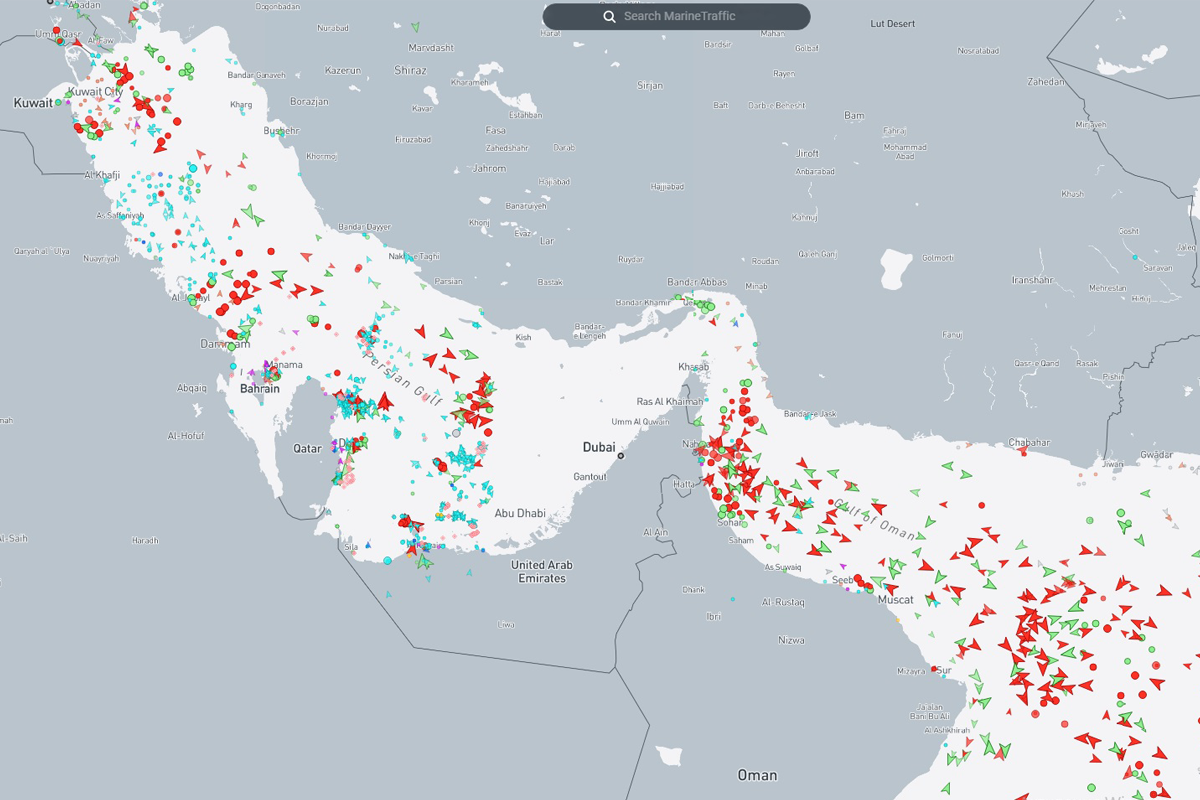Click the Muscat city label

pos(895,600)
